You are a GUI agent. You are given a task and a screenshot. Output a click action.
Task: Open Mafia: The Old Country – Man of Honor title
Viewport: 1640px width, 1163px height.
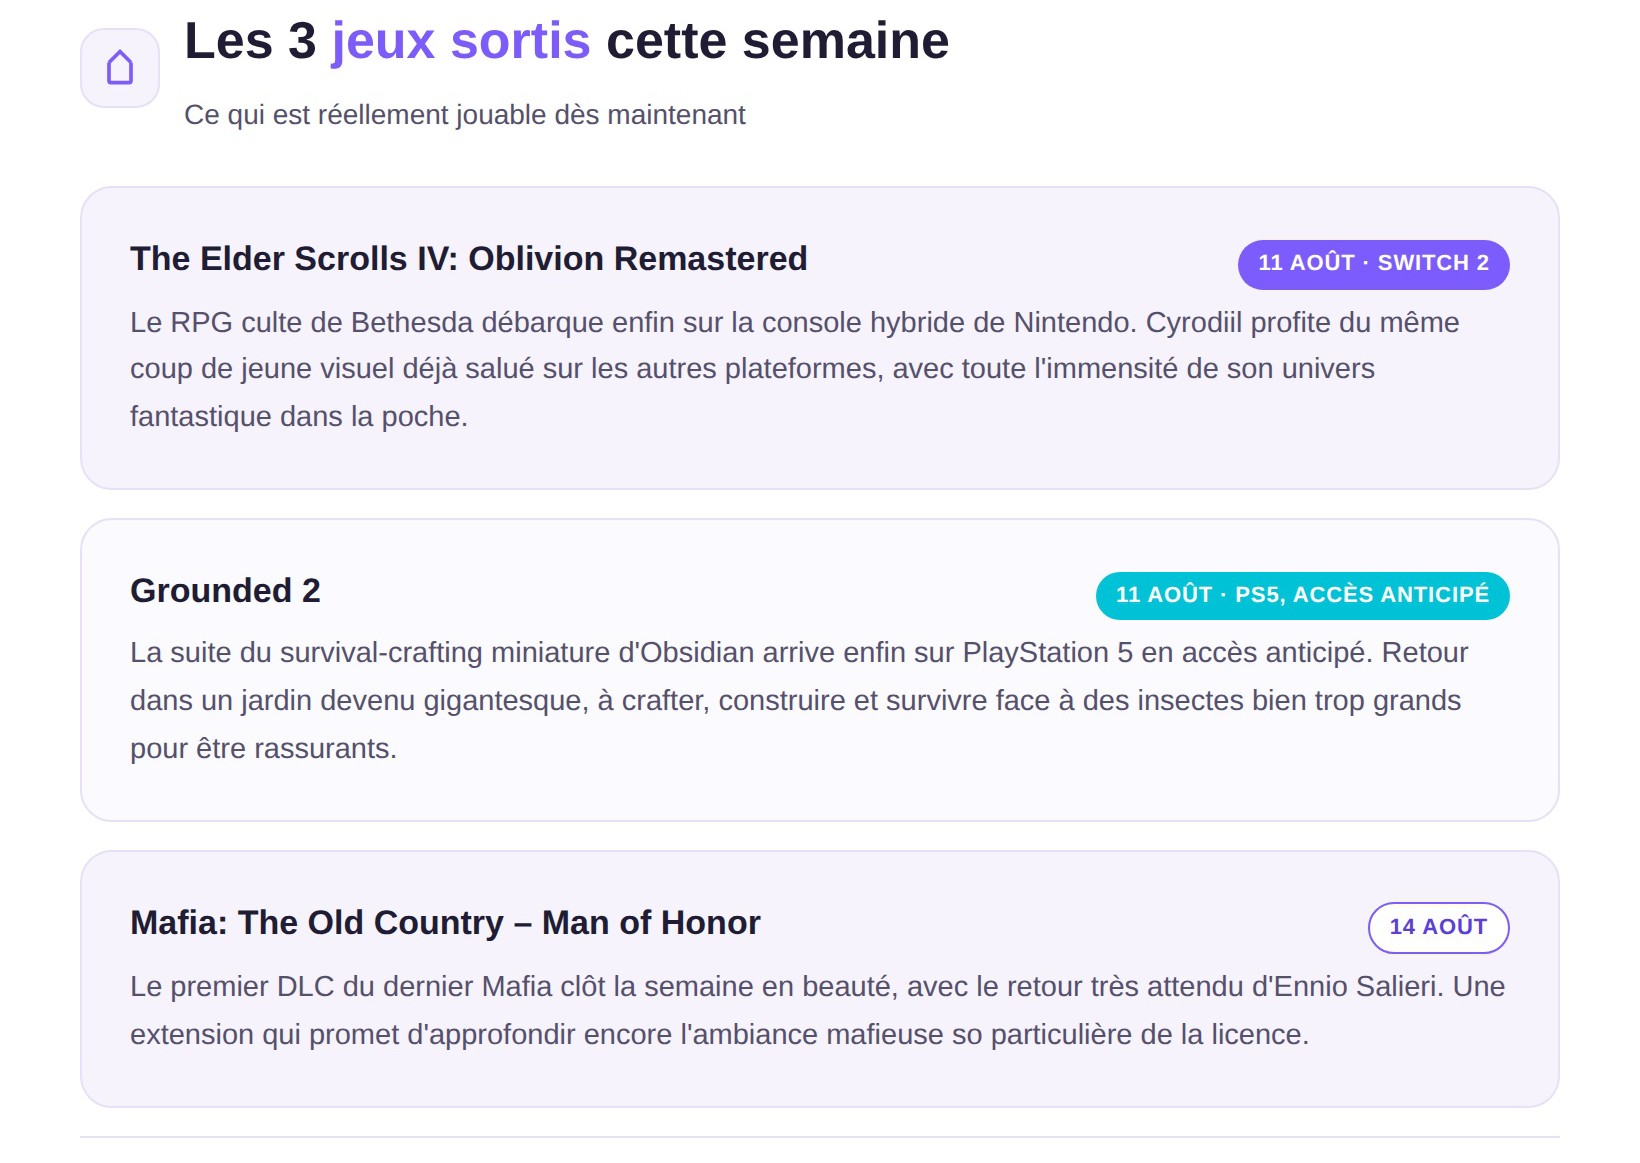(445, 923)
